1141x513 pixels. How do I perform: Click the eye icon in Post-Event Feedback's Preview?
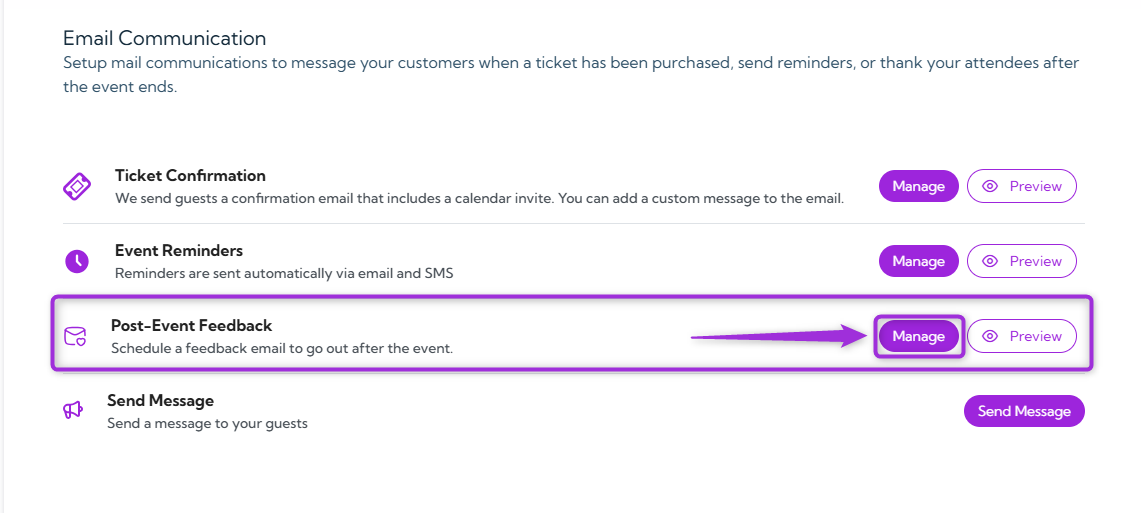[991, 336]
